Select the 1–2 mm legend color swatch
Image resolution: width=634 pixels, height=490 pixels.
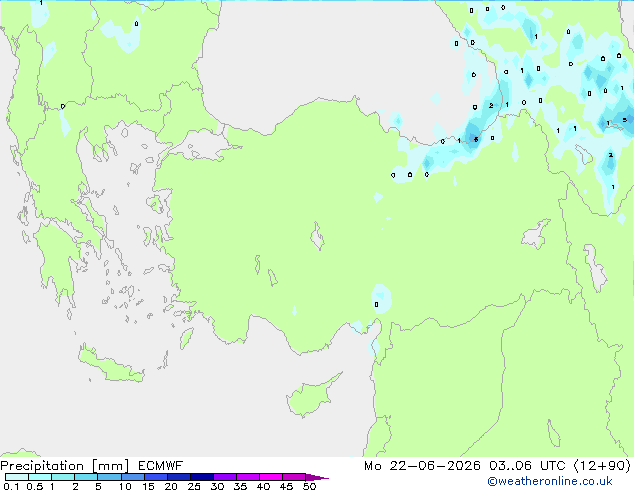(63, 477)
